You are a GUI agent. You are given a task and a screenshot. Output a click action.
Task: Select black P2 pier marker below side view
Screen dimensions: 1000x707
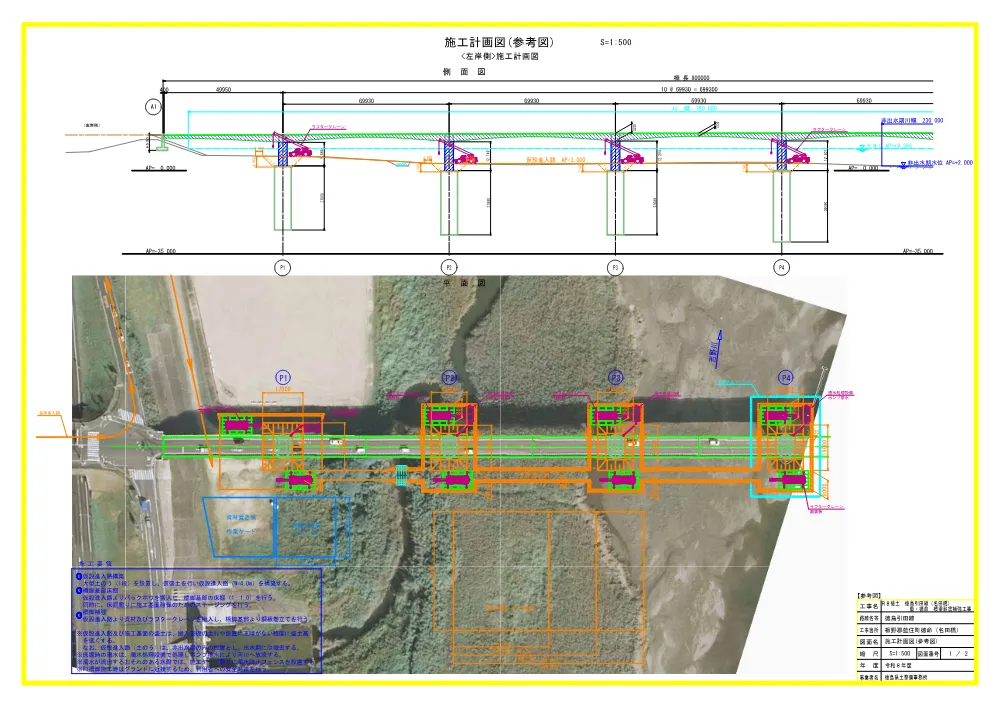coord(449,267)
